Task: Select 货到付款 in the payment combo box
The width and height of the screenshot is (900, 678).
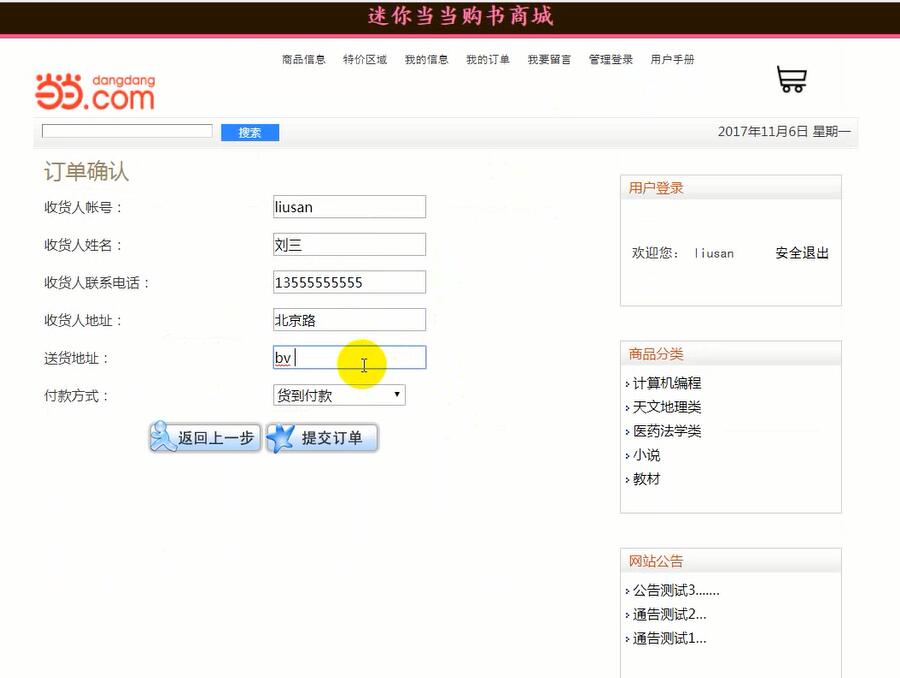Action: [340, 395]
